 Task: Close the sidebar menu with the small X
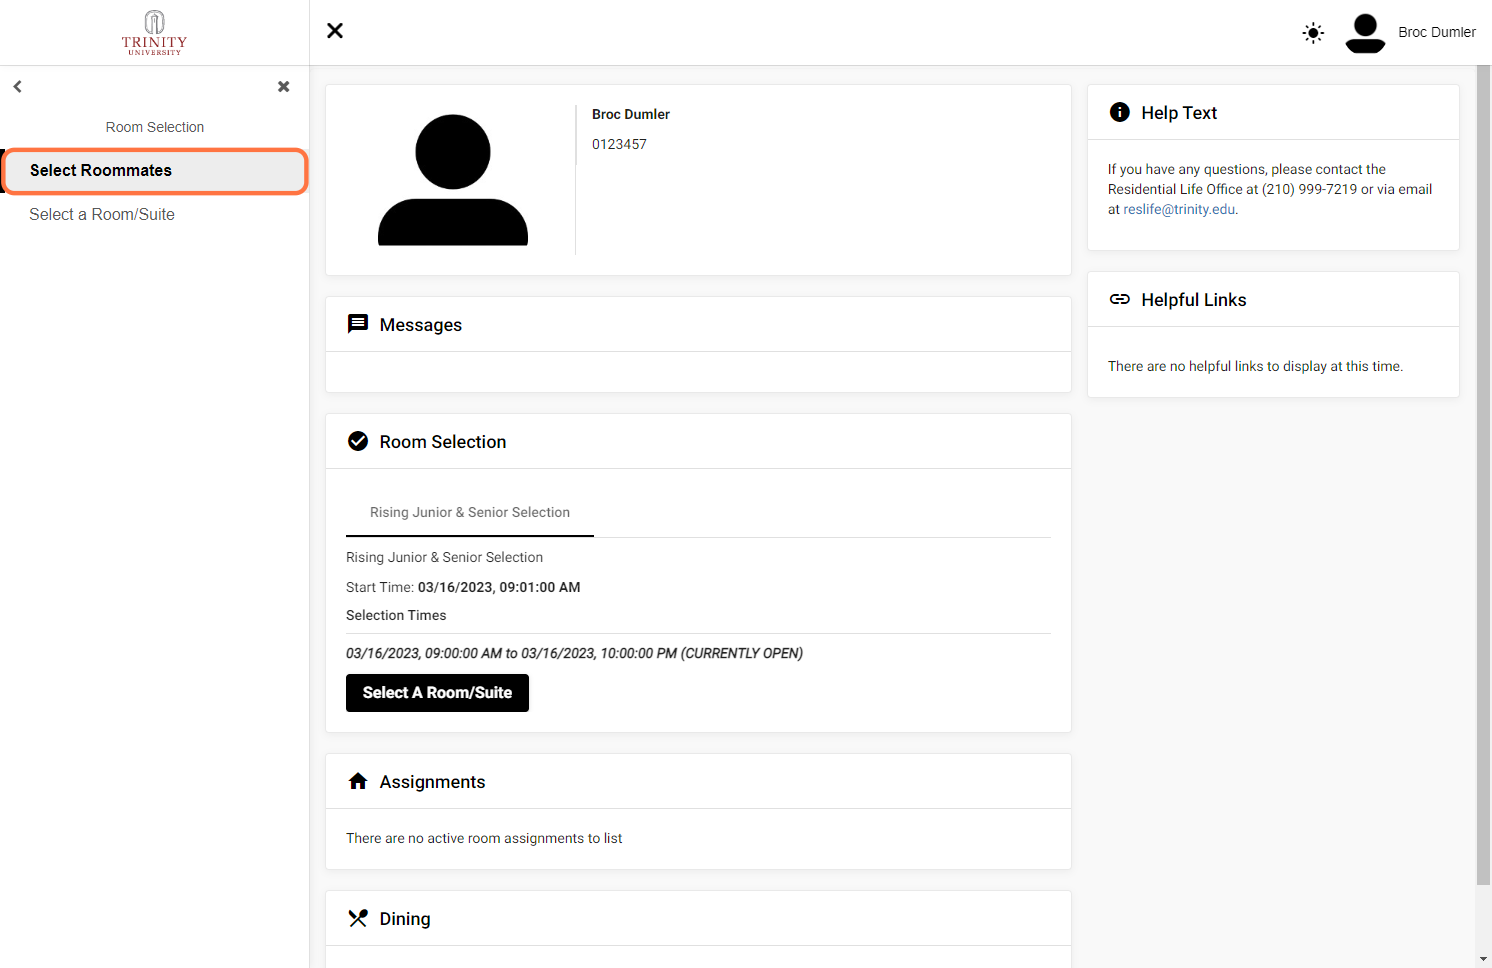coord(284,87)
